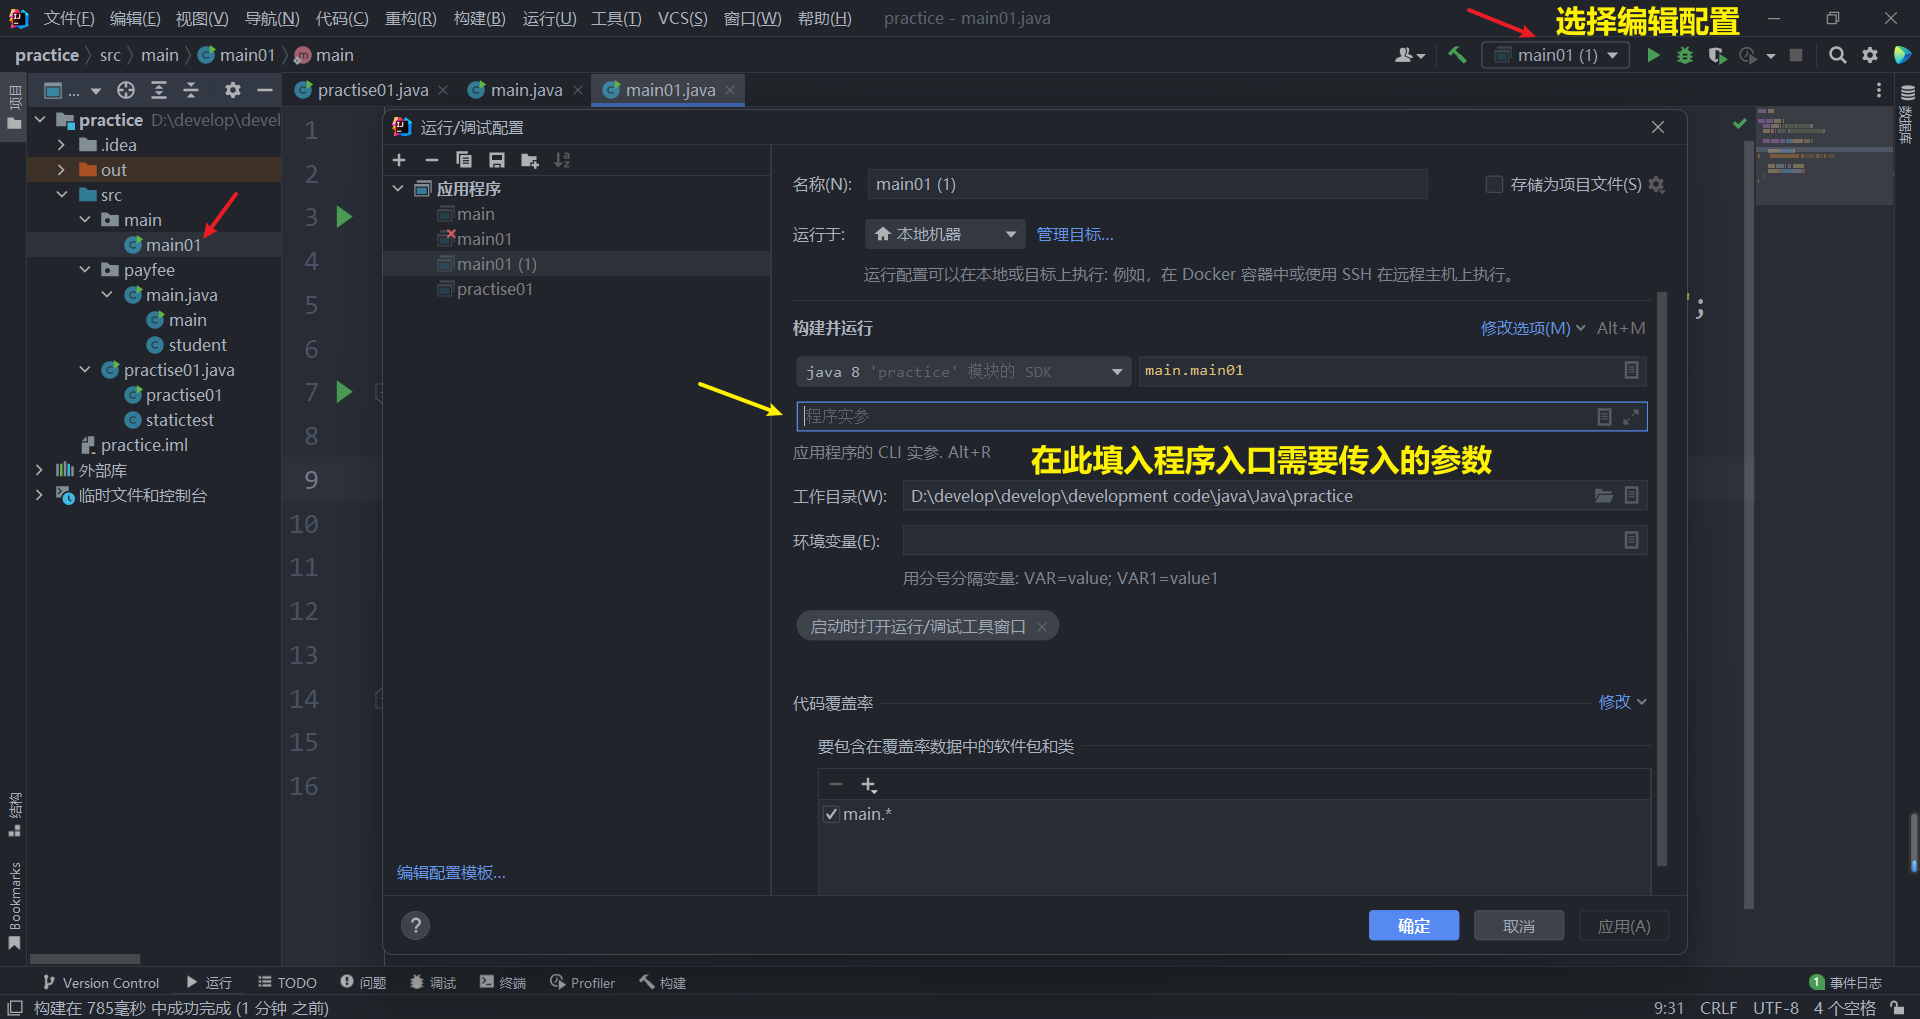Open the 本地机器 run target dropdown
The width and height of the screenshot is (1920, 1019).
1011,233
